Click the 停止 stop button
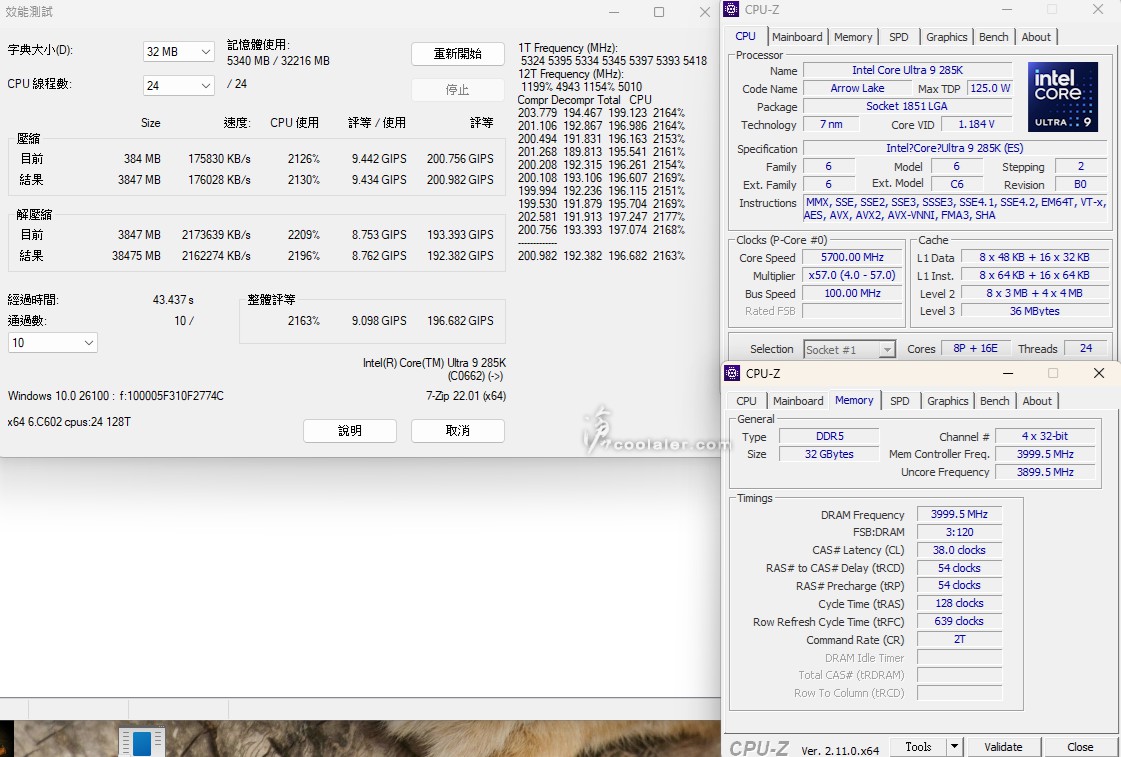 pos(458,89)
